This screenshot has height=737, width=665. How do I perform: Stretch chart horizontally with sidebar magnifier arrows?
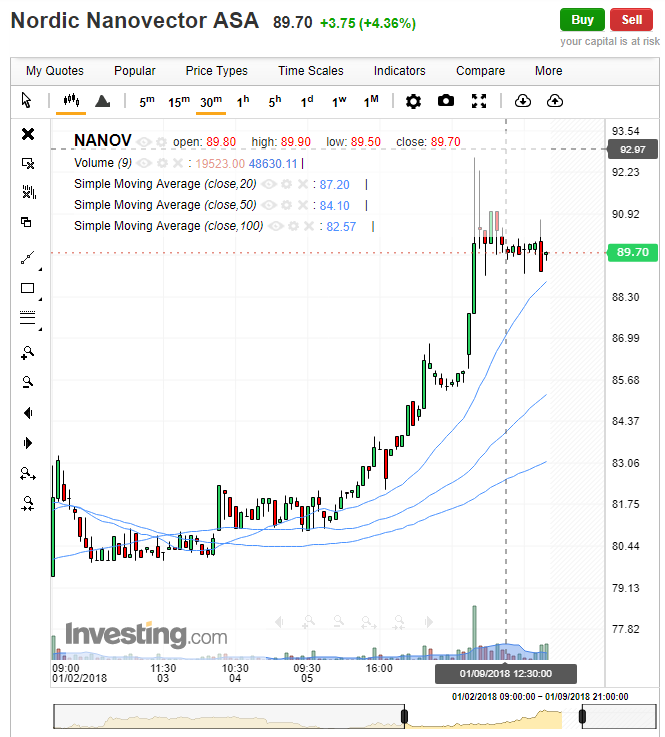click(28, 474)
